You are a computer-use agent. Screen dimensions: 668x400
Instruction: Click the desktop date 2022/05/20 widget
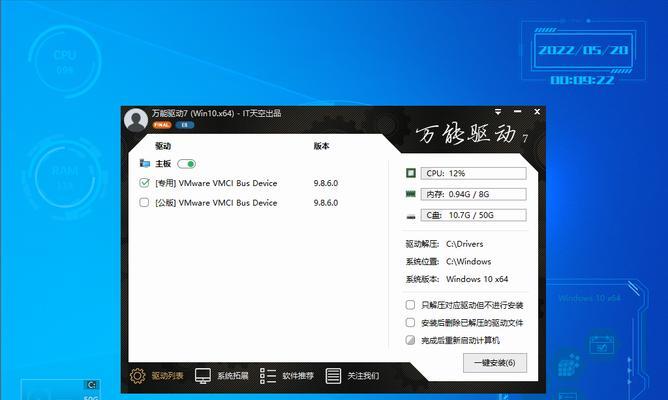[x=583, y=50]
